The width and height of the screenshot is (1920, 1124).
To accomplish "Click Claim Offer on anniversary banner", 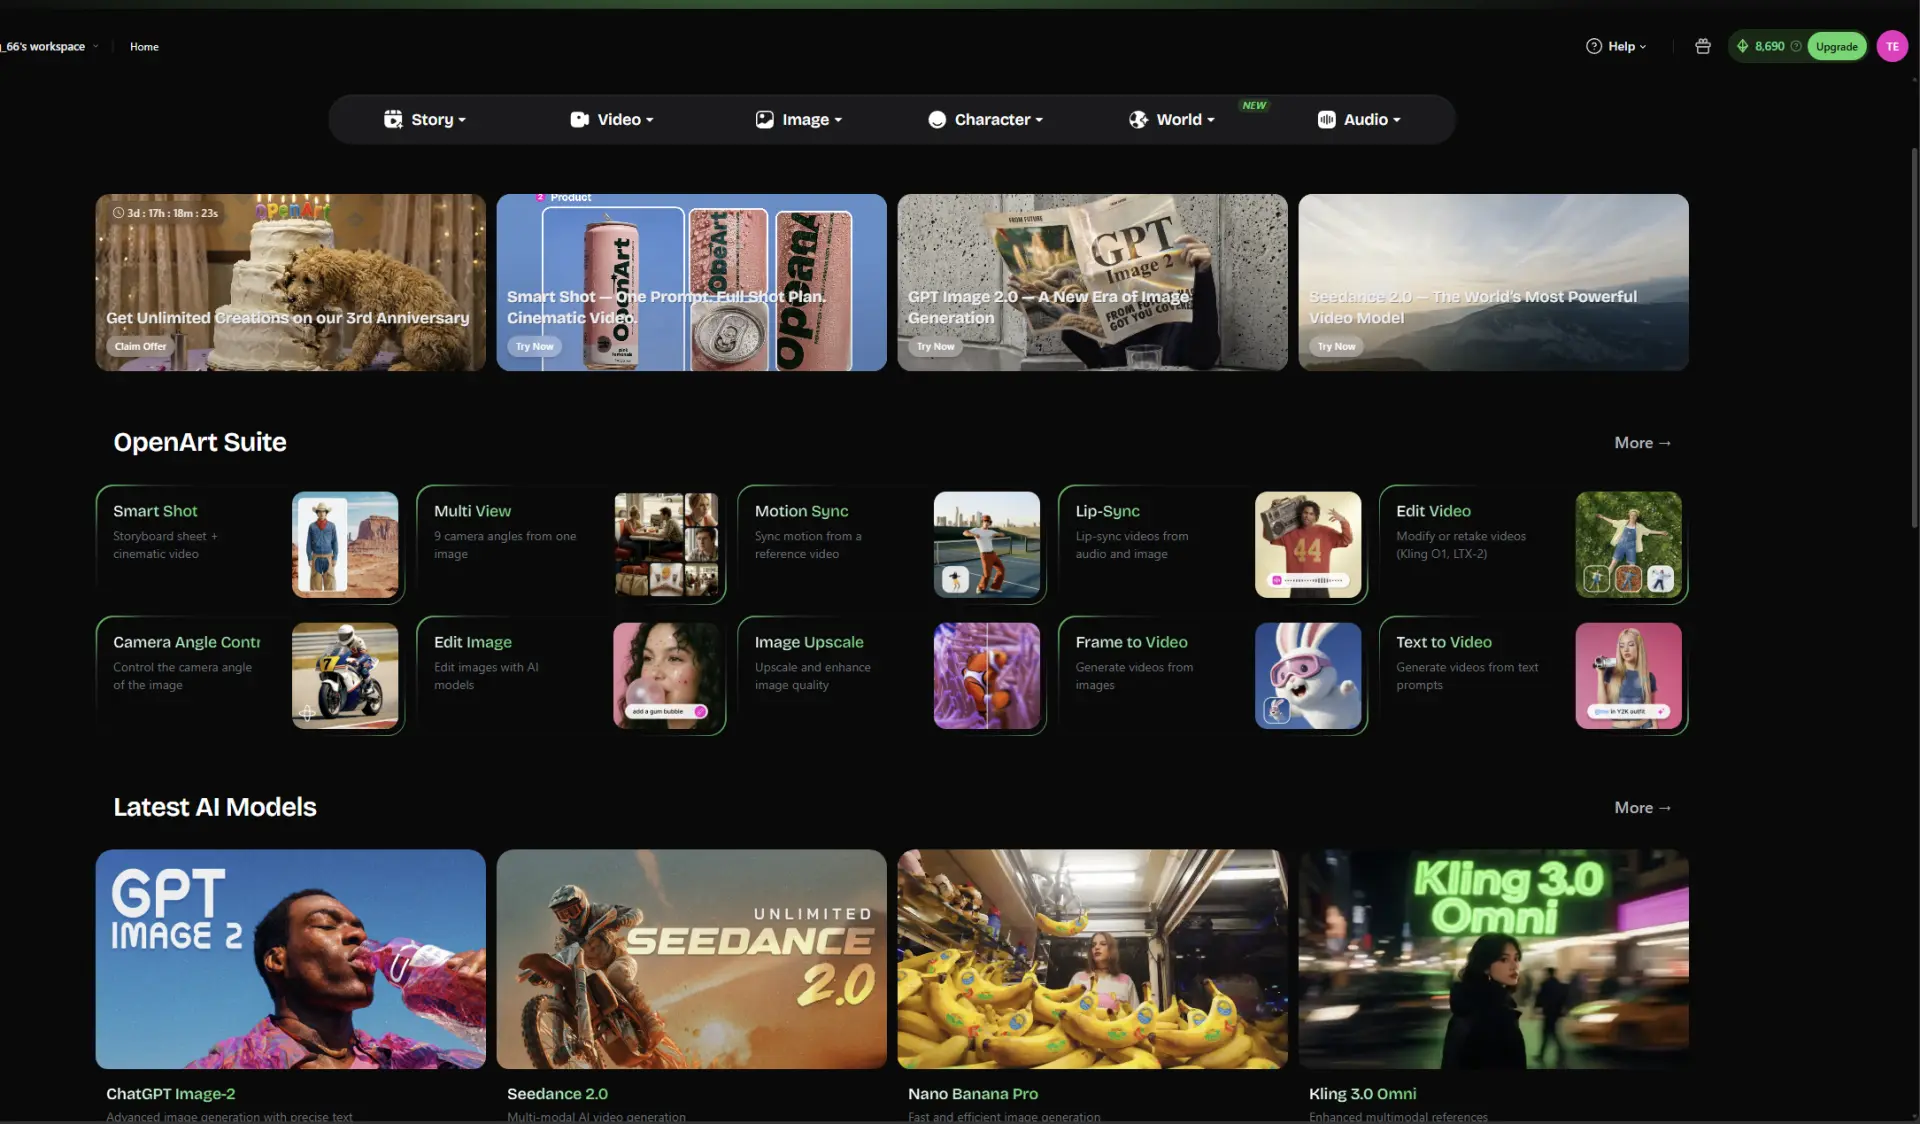I will (x=140, y=346).
